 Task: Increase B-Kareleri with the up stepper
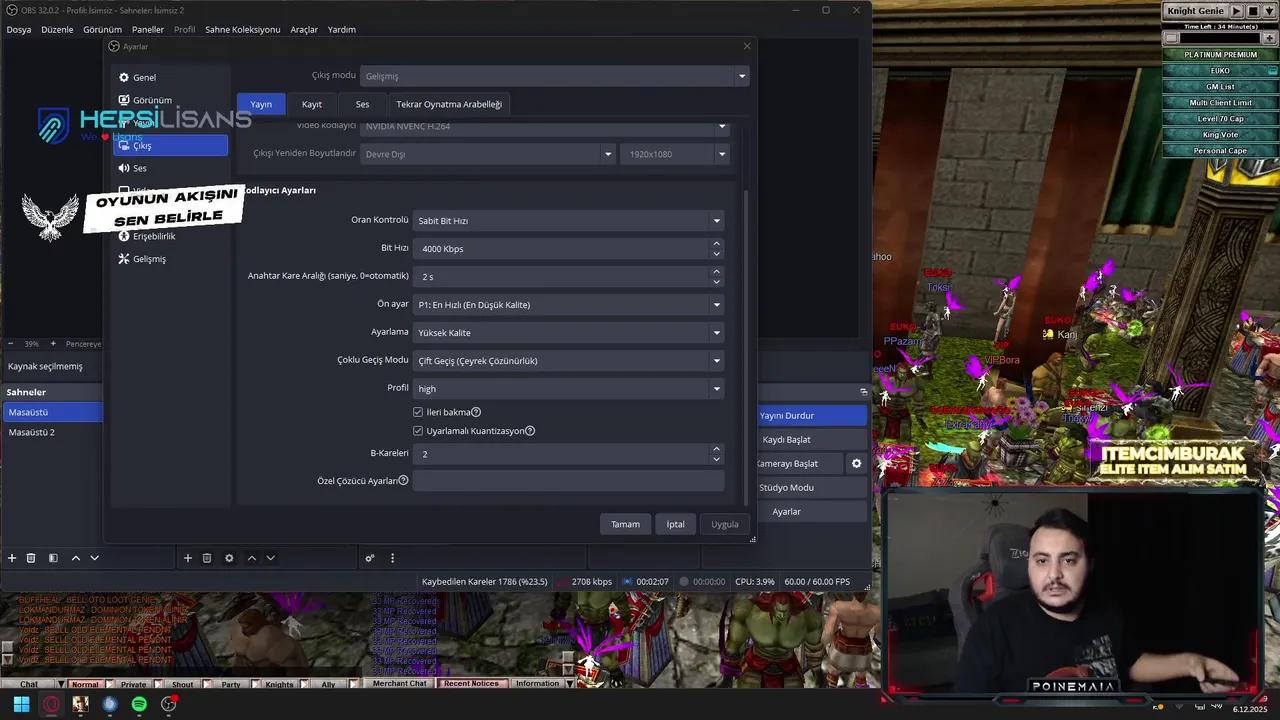coord(716,448)
